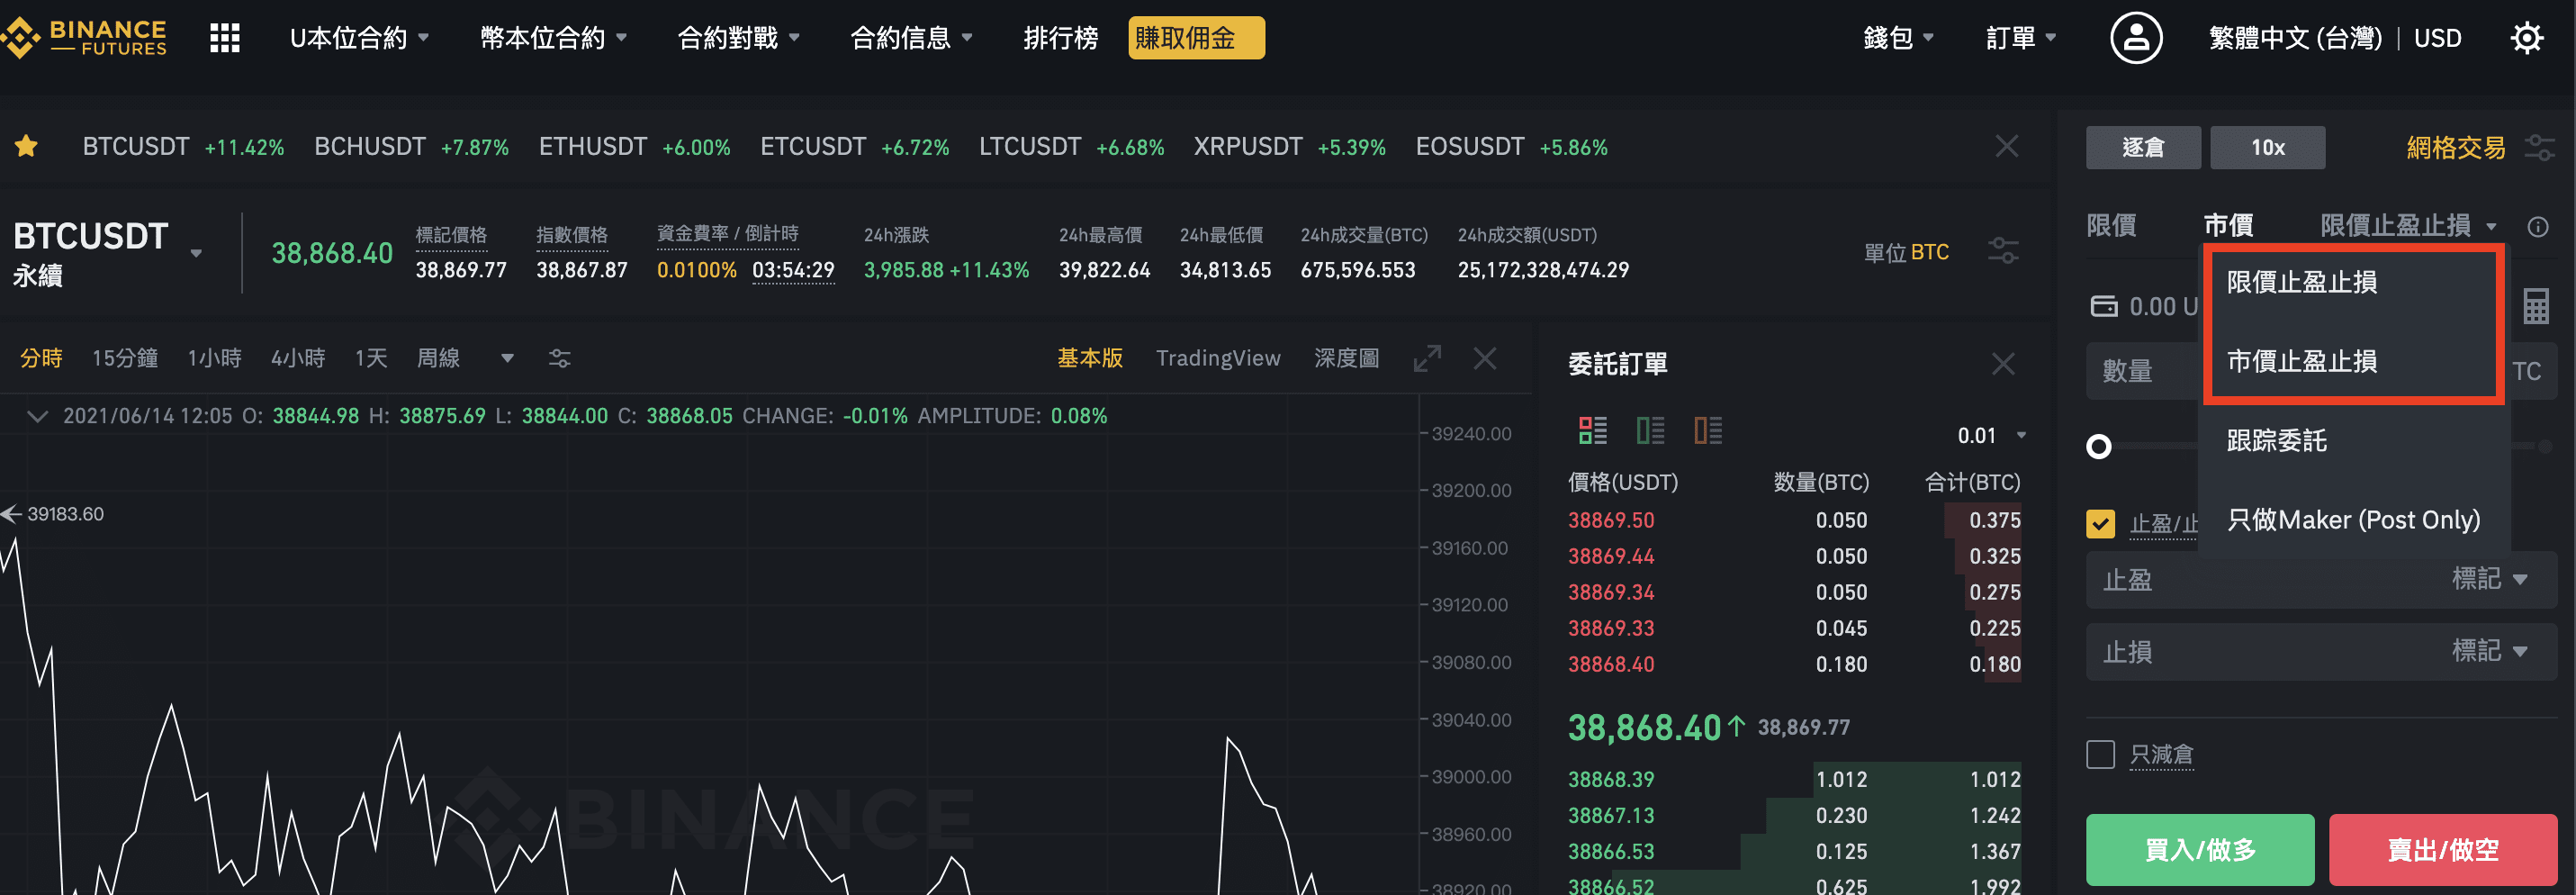The image size is (2576, 895).
Task: Select the 15分鐘 interval
Action: 125,358
